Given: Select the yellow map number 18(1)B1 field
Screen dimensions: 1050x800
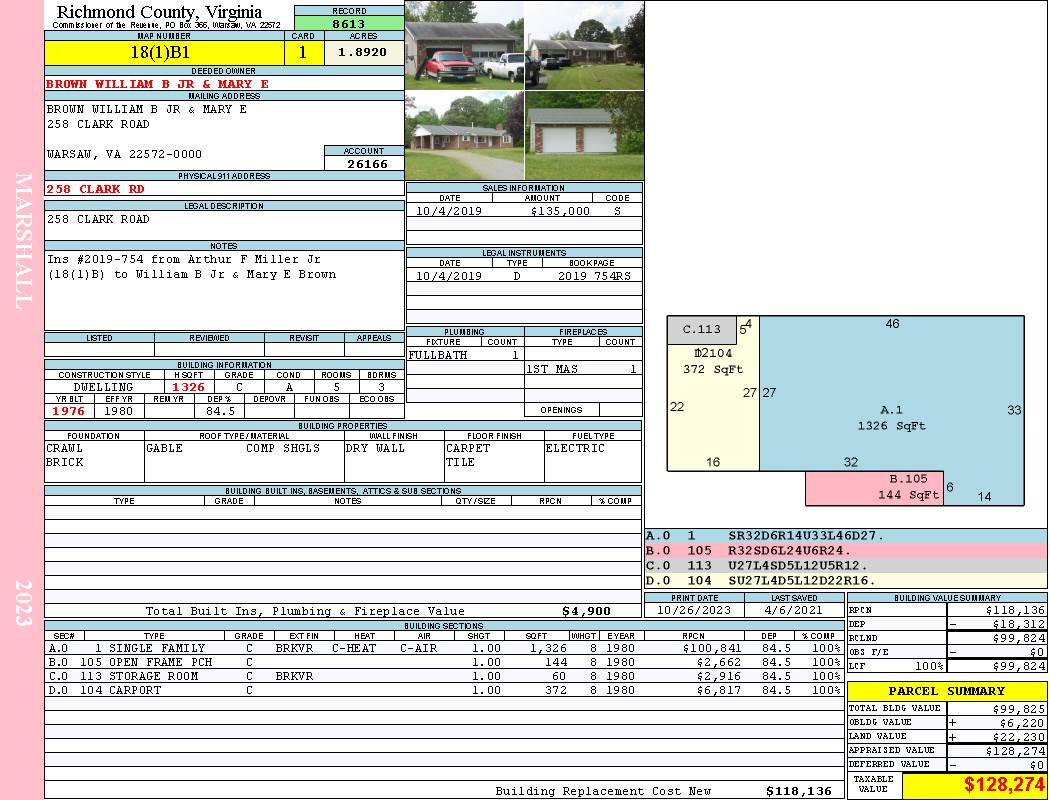Looking at the screenshot, I should [x=164, y=53].
